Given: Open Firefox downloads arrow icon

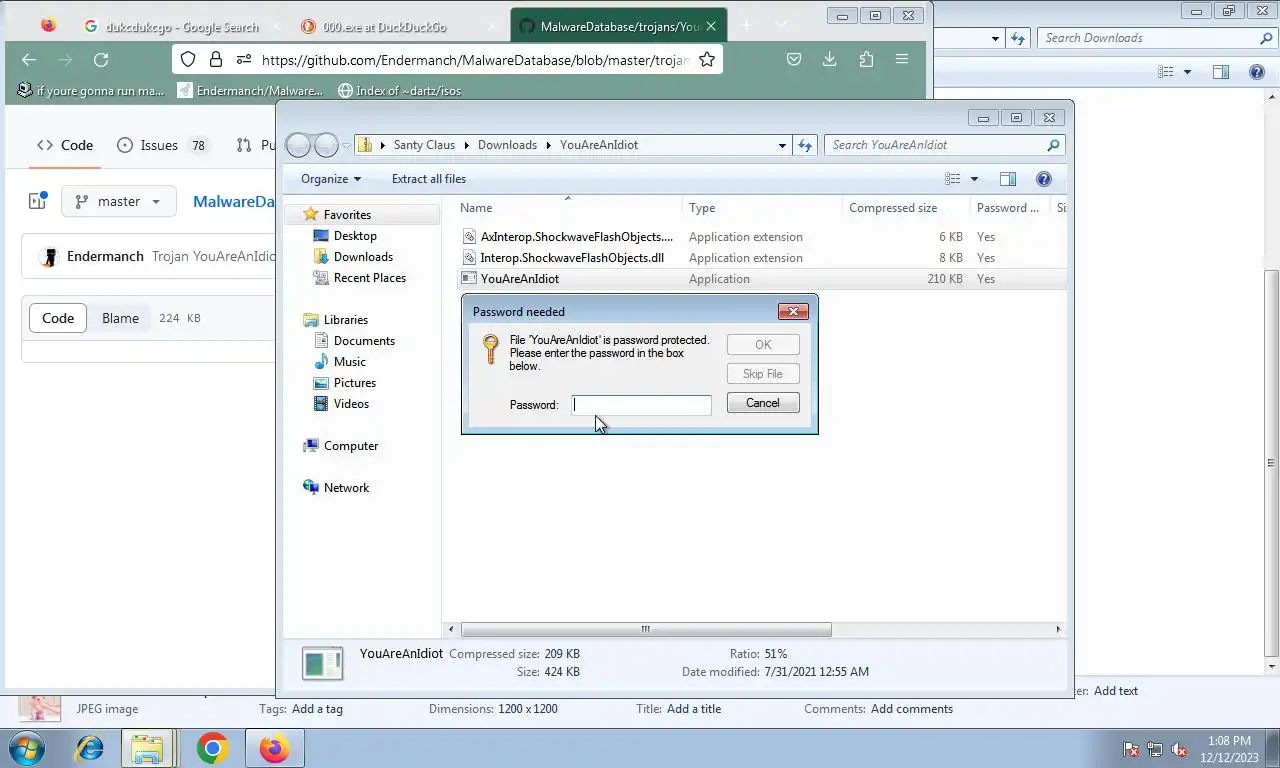Looking at the screenshot, I should click(829, 60).
